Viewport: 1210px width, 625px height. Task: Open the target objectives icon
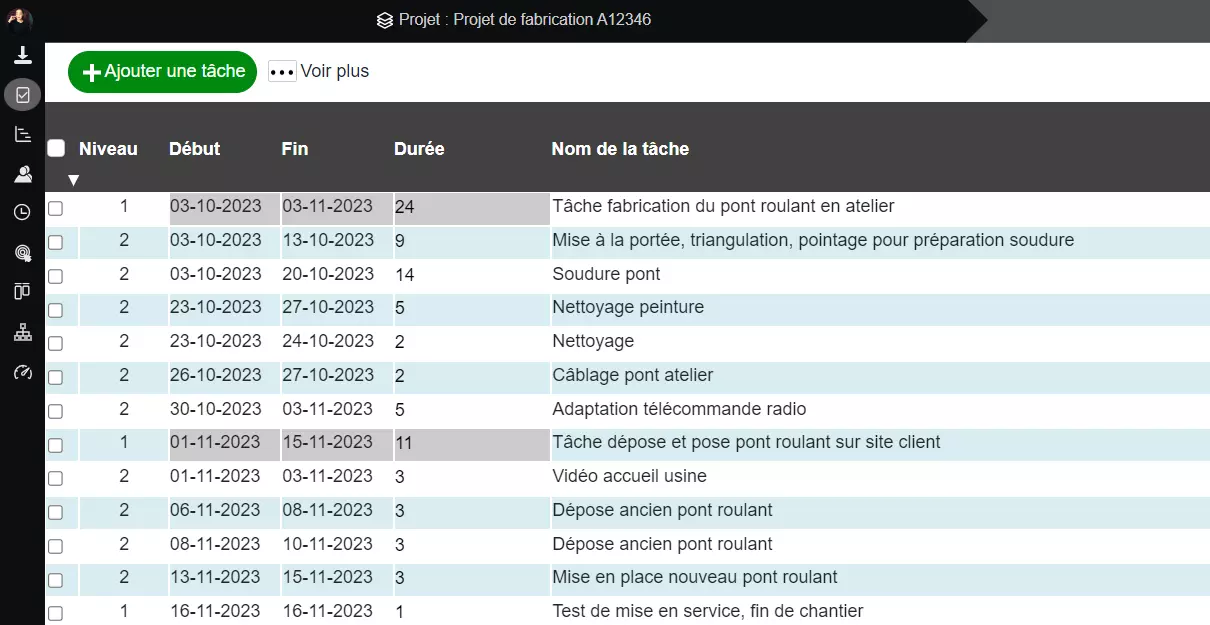[x=22, y=253]
